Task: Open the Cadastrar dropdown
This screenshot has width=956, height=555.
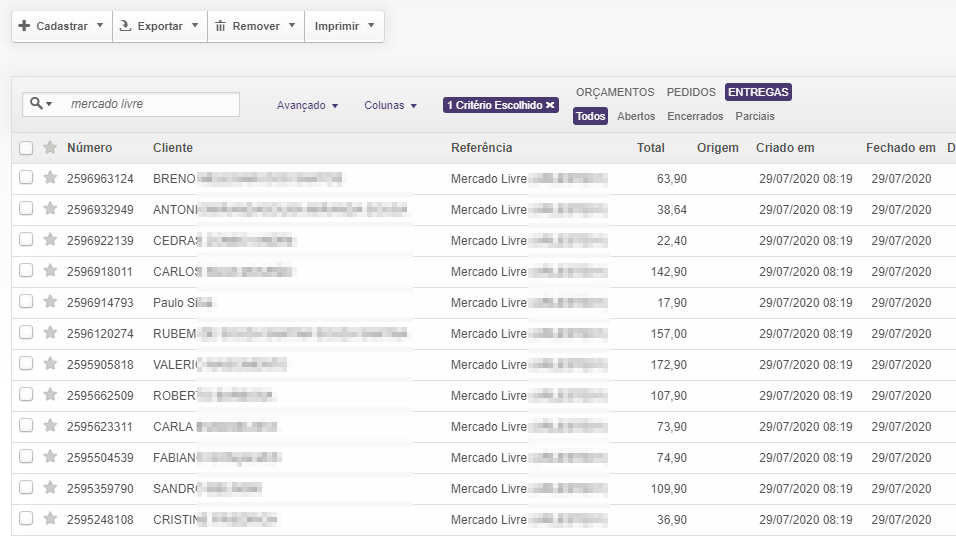Action: tap(61, 26)
